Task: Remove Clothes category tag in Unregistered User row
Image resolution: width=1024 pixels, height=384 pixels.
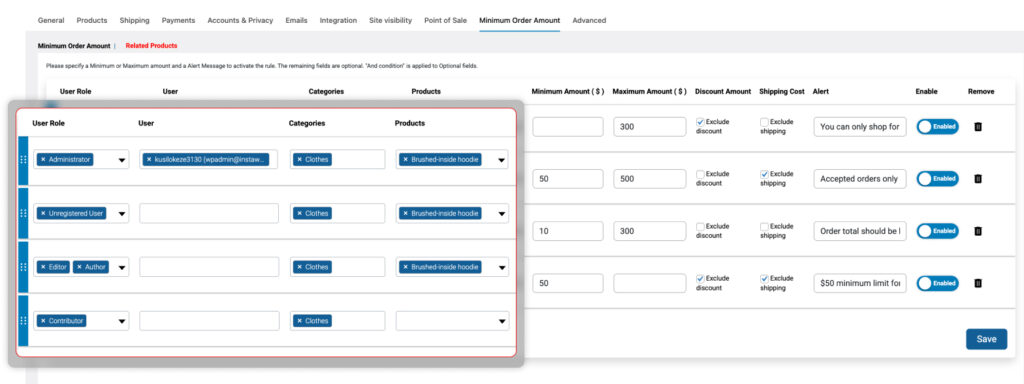Action: point(300,213)
